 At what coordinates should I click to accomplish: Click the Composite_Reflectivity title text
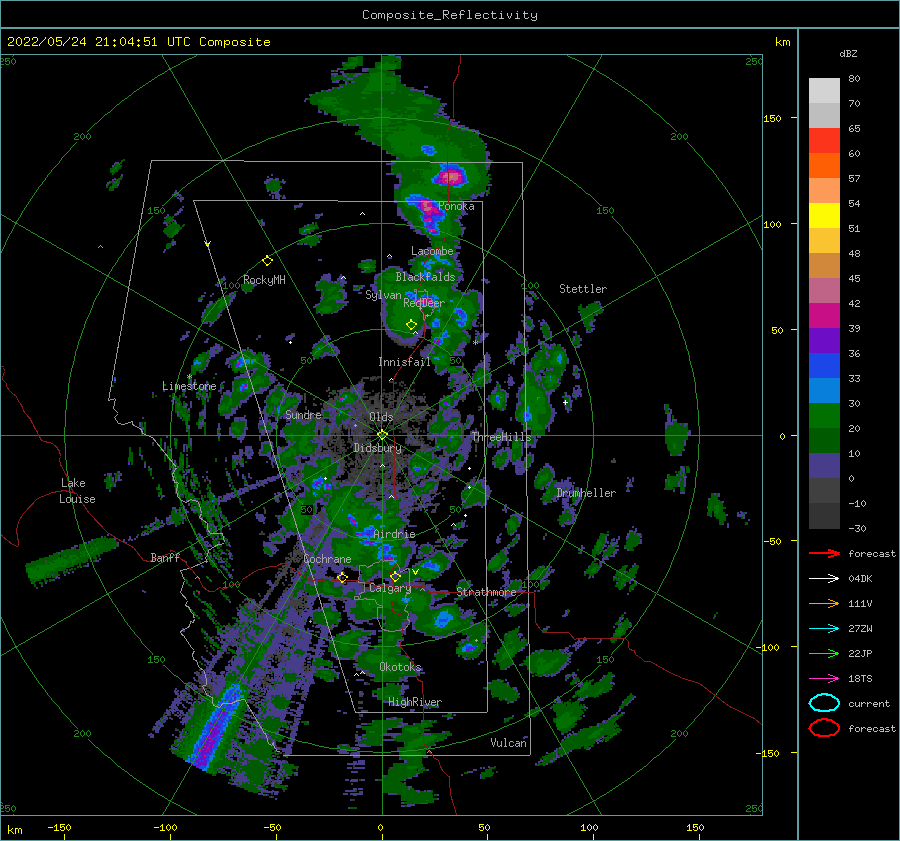point(450,15)
